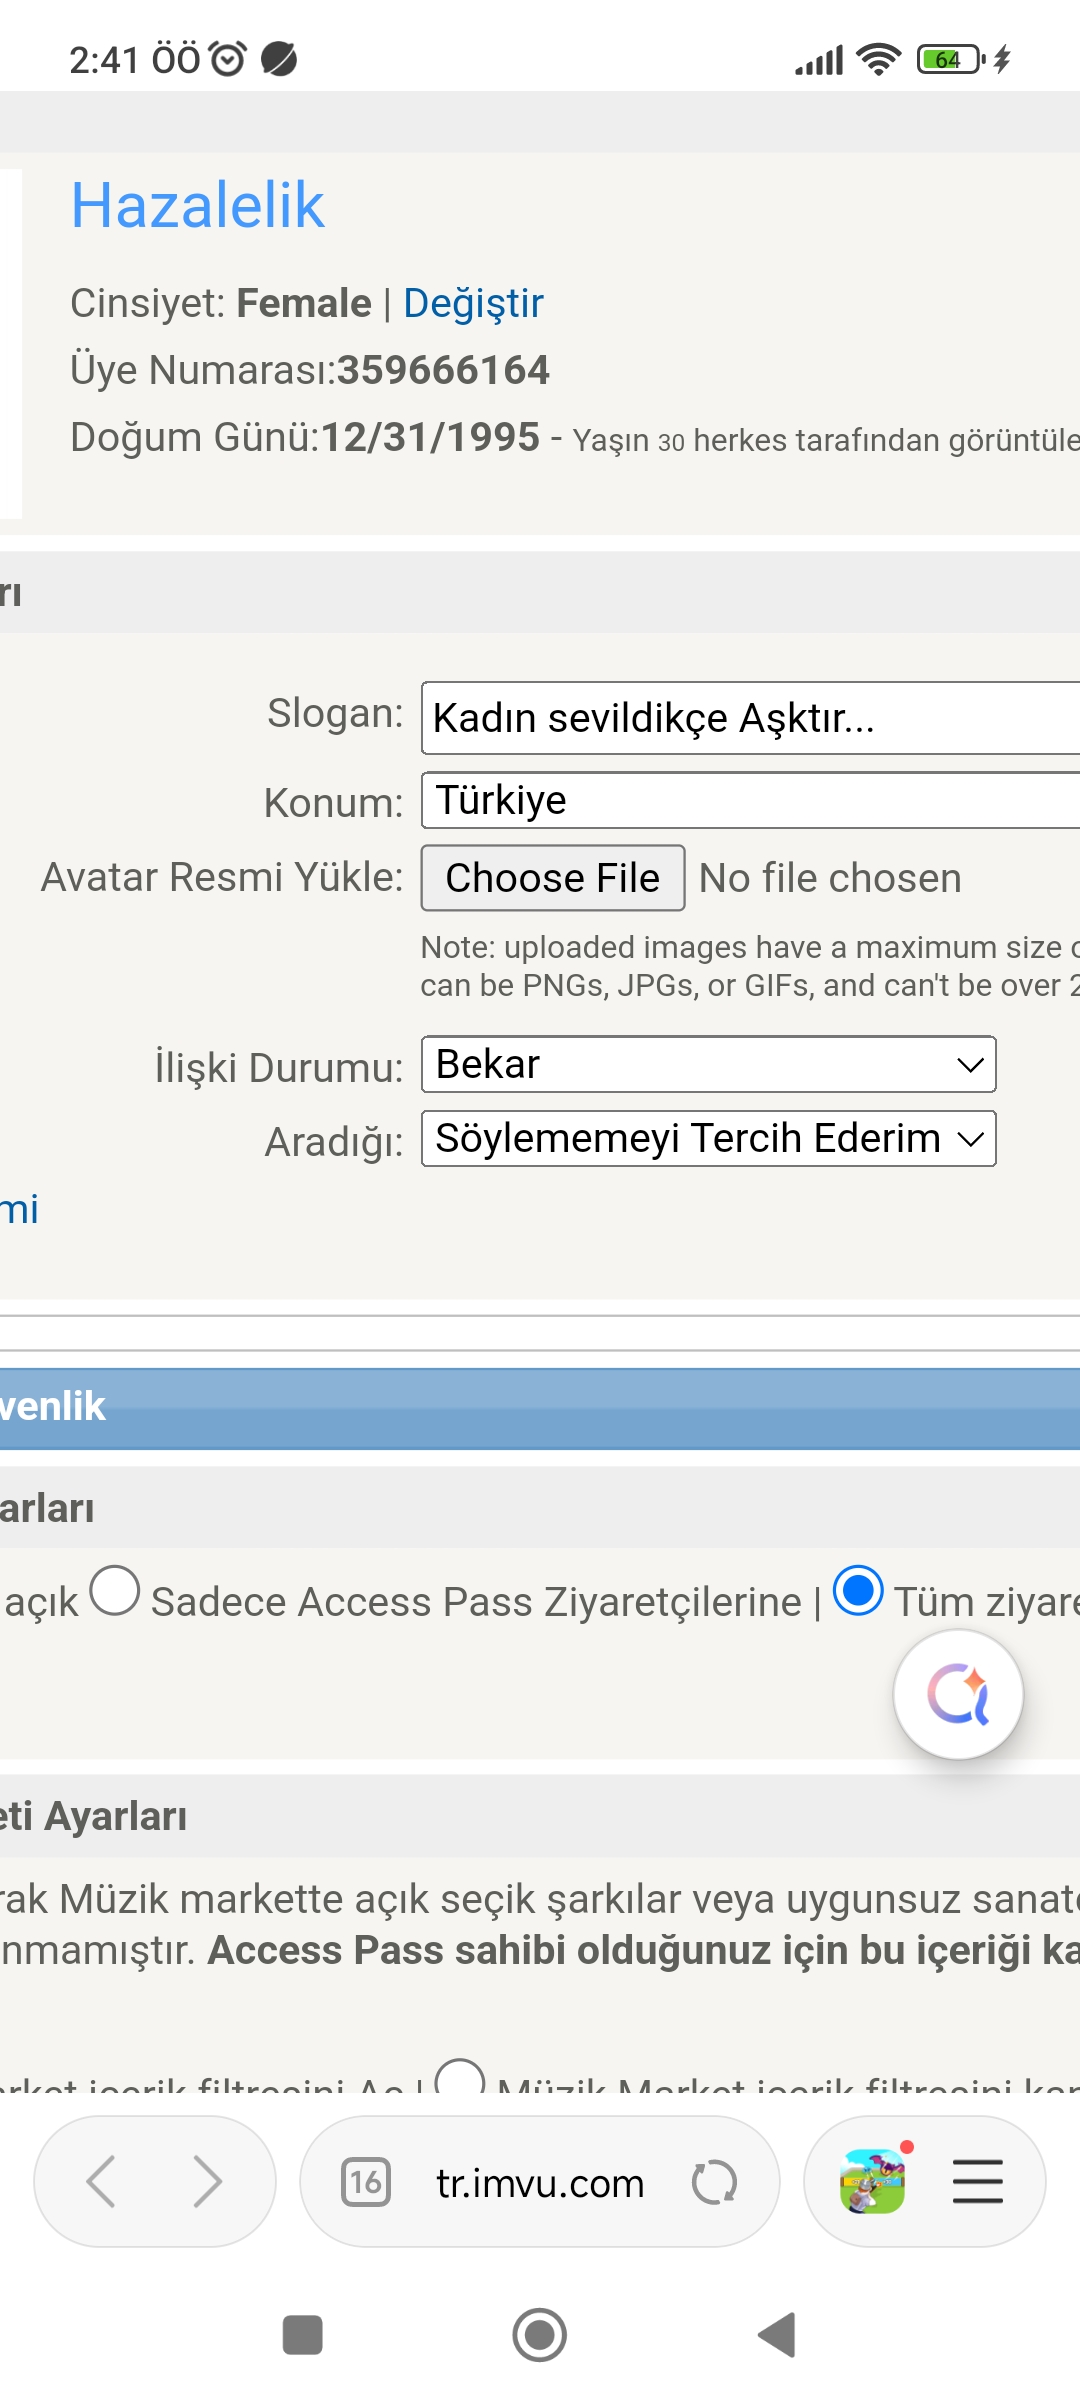Screen dimensions: 1080x2400
Task: Focus the Slogan text field
Action: (x=750, y=718)
